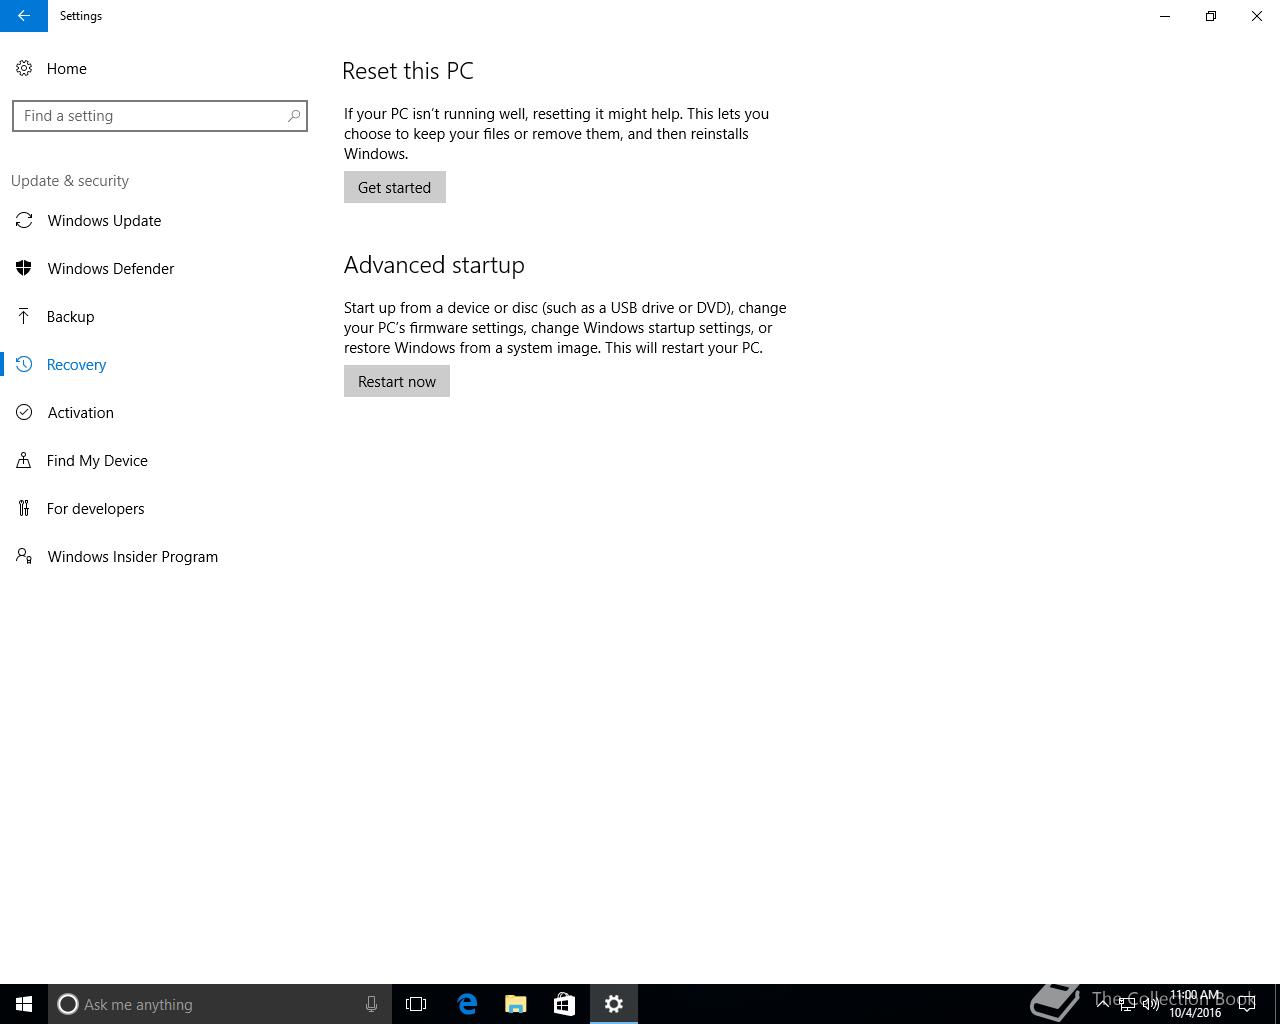Go to the Activation page

pyautogui.click(x=80, y=412)
